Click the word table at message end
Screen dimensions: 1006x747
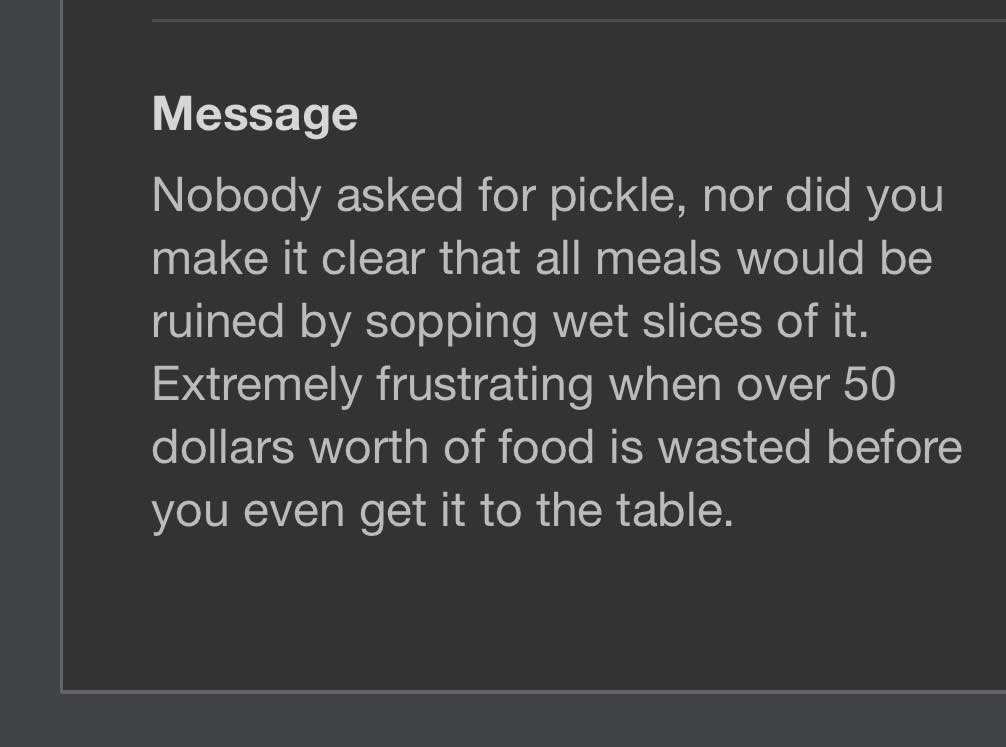coord(674,510)
